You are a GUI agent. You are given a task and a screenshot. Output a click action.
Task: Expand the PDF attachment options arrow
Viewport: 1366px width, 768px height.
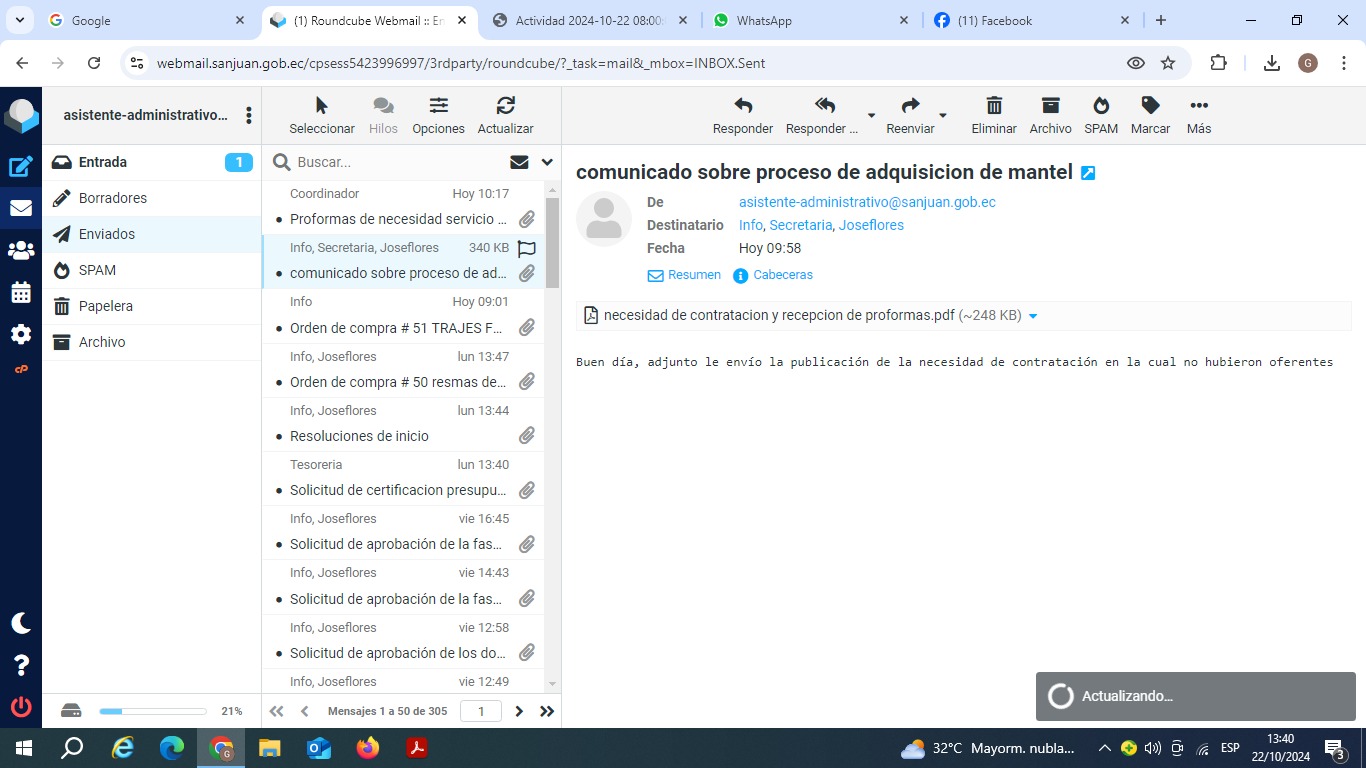pyautogui.click(x=1033, y=316)
